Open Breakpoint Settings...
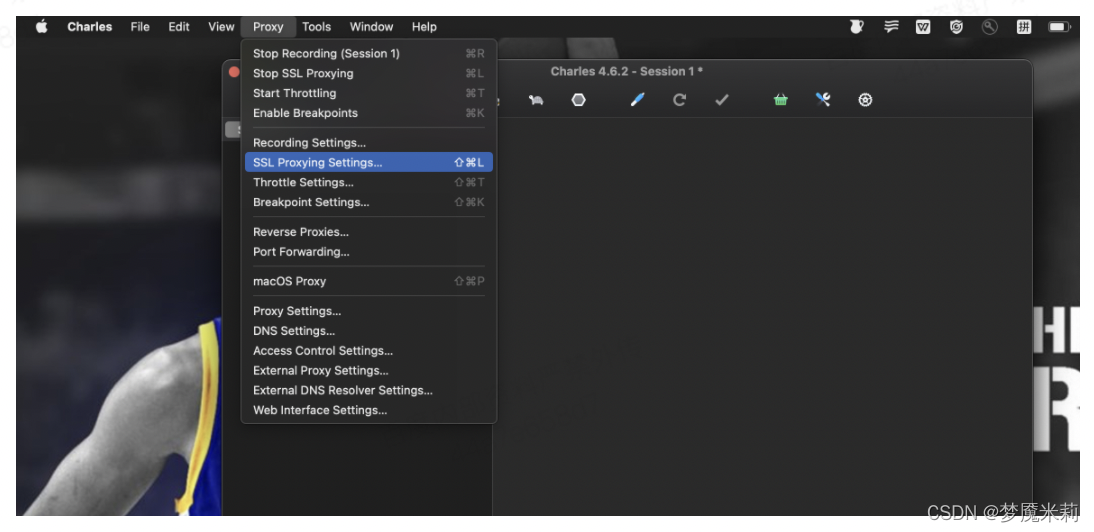This screenshot has height=532, width=1094. [369, 202]
